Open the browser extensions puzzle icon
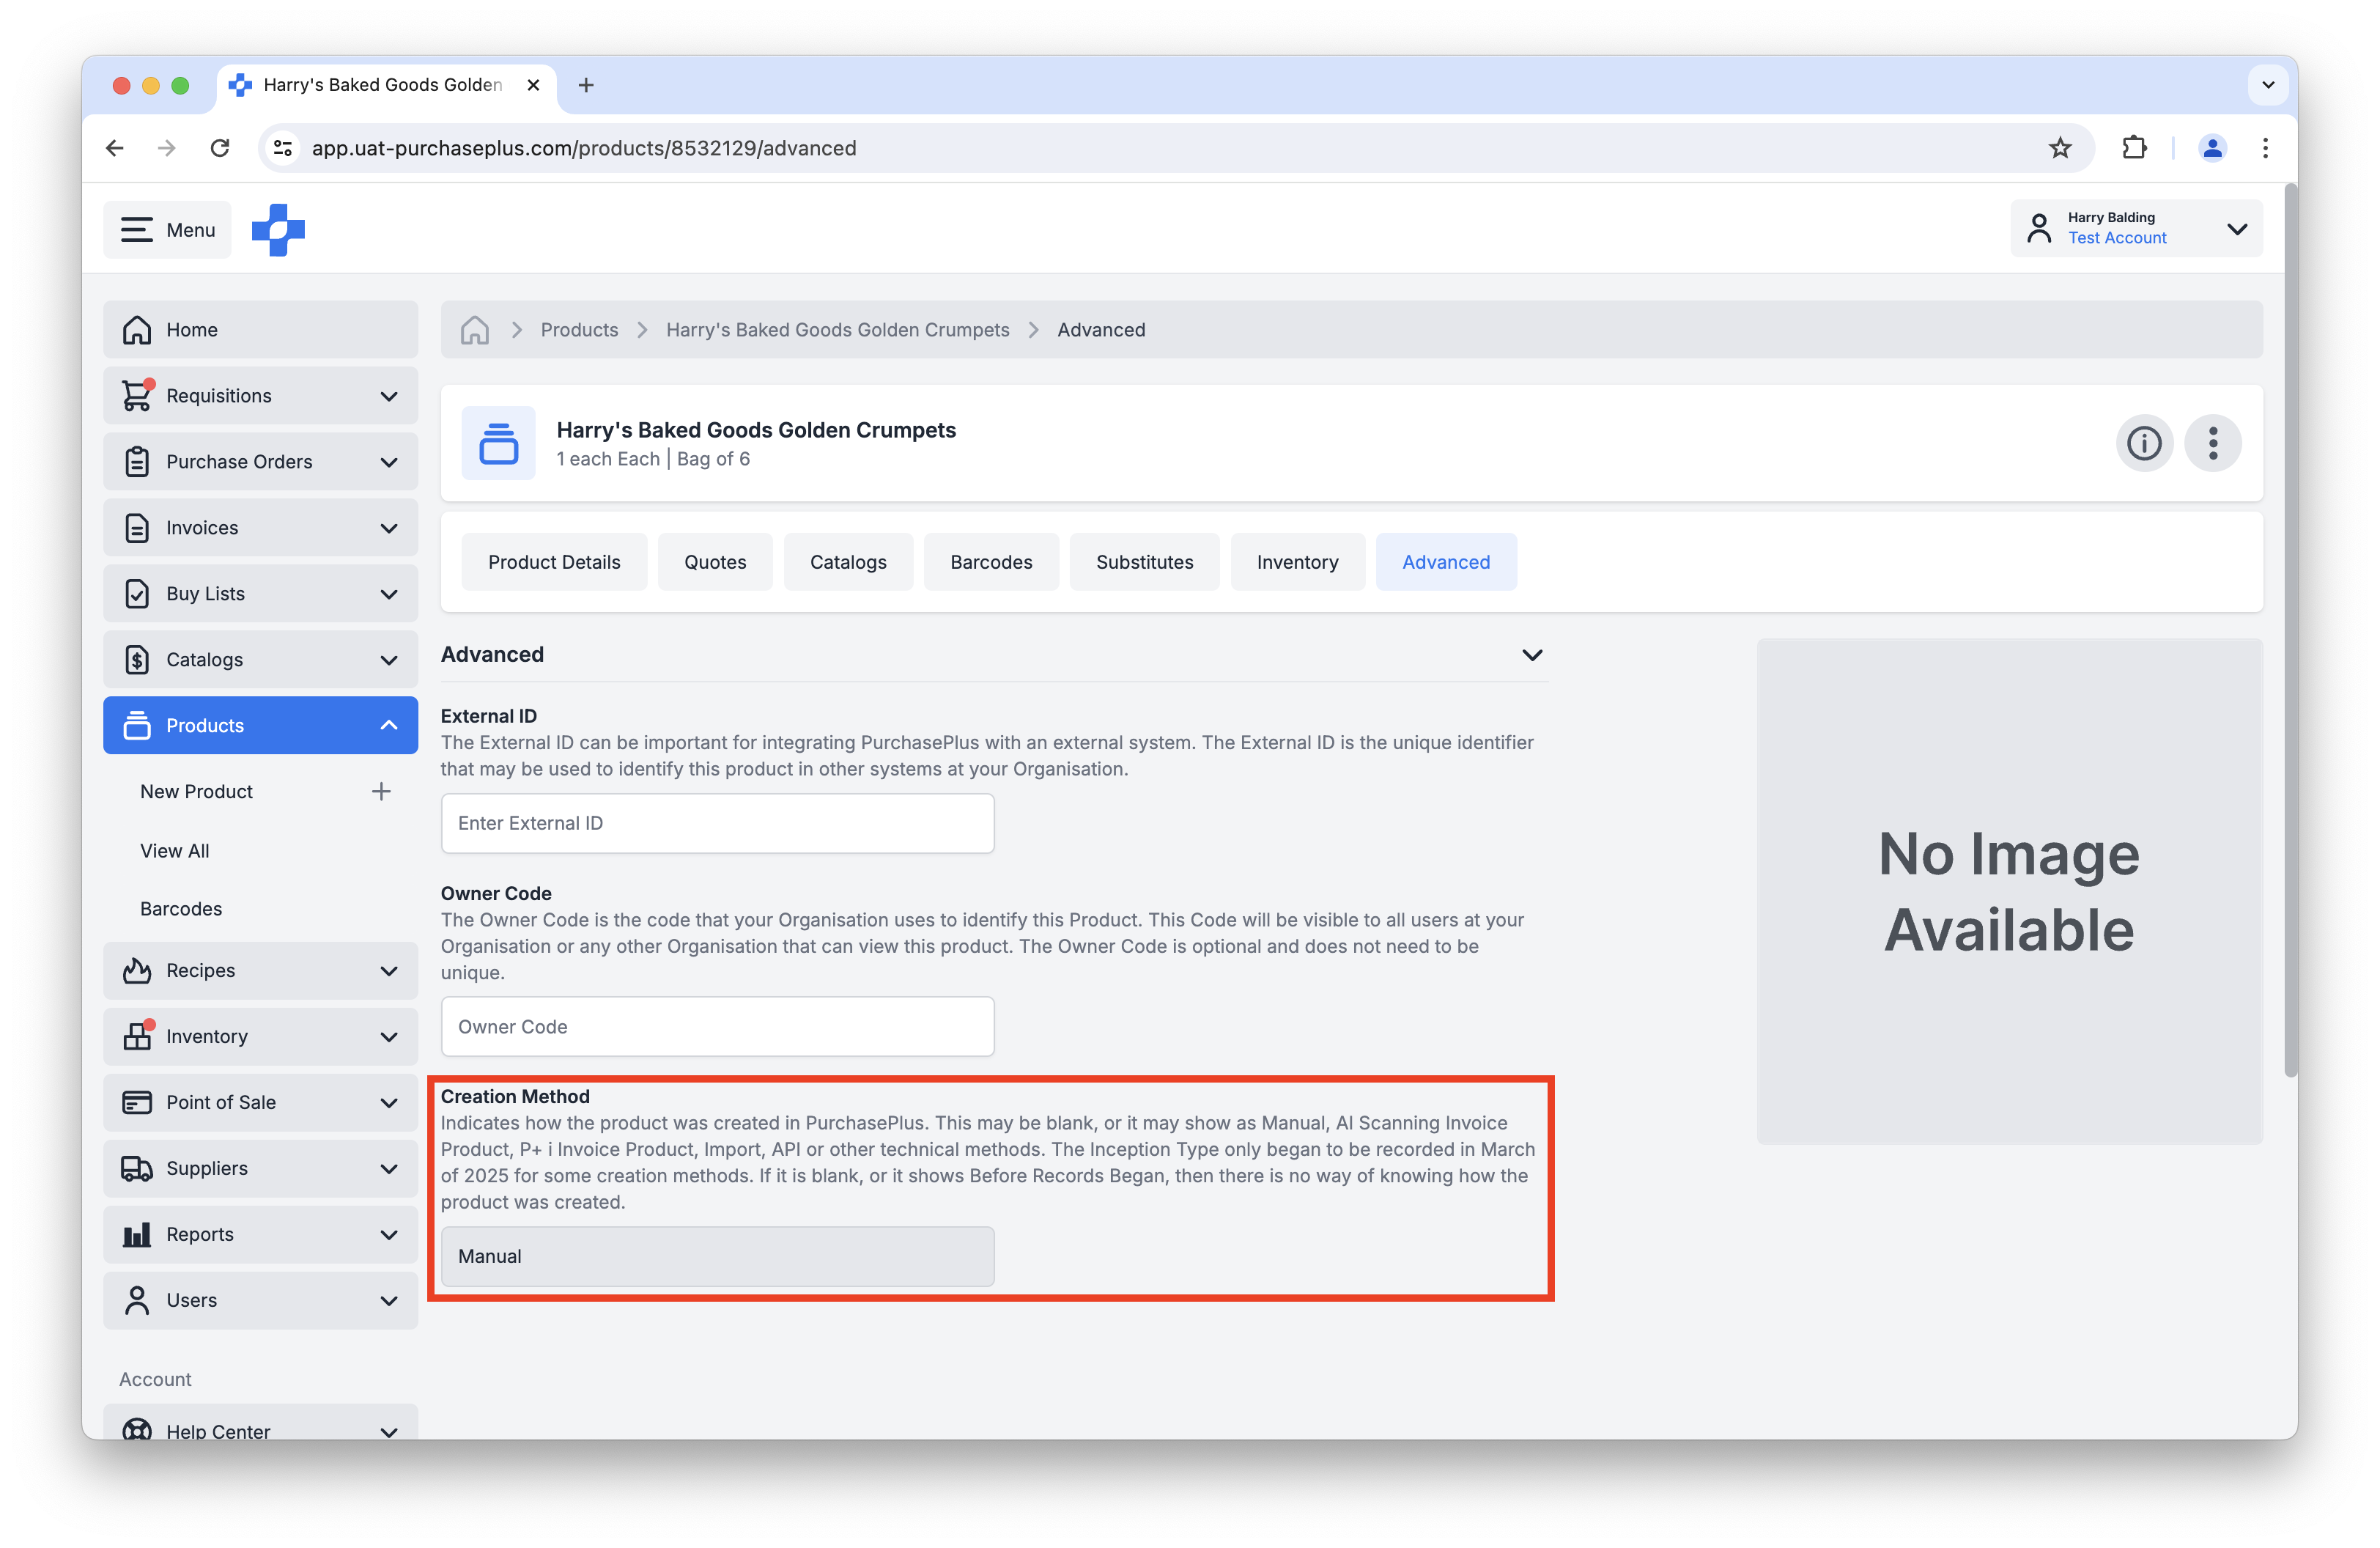The width and height of the screenshot is (2380, 1548). (2133, 148)
